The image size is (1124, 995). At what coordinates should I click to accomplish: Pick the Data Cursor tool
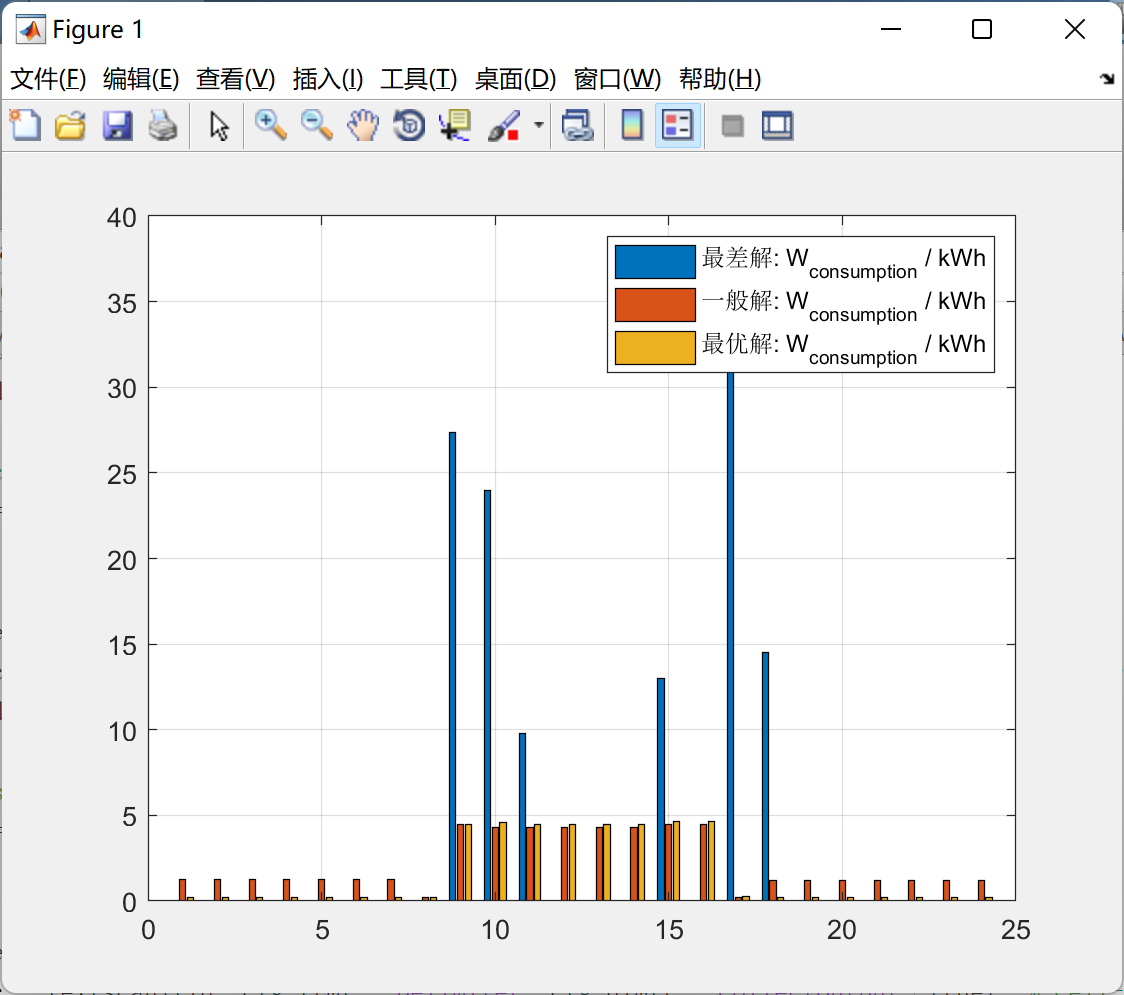point(455,126)
